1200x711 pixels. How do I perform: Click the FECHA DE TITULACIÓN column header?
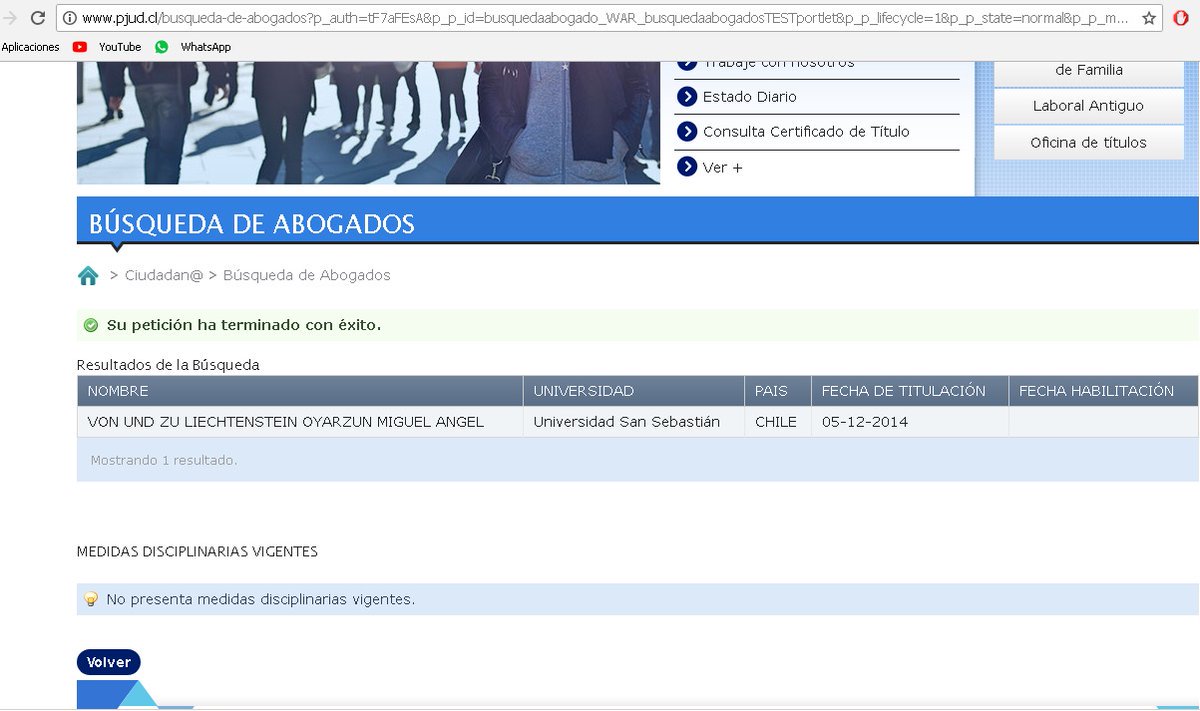(909, 391)
